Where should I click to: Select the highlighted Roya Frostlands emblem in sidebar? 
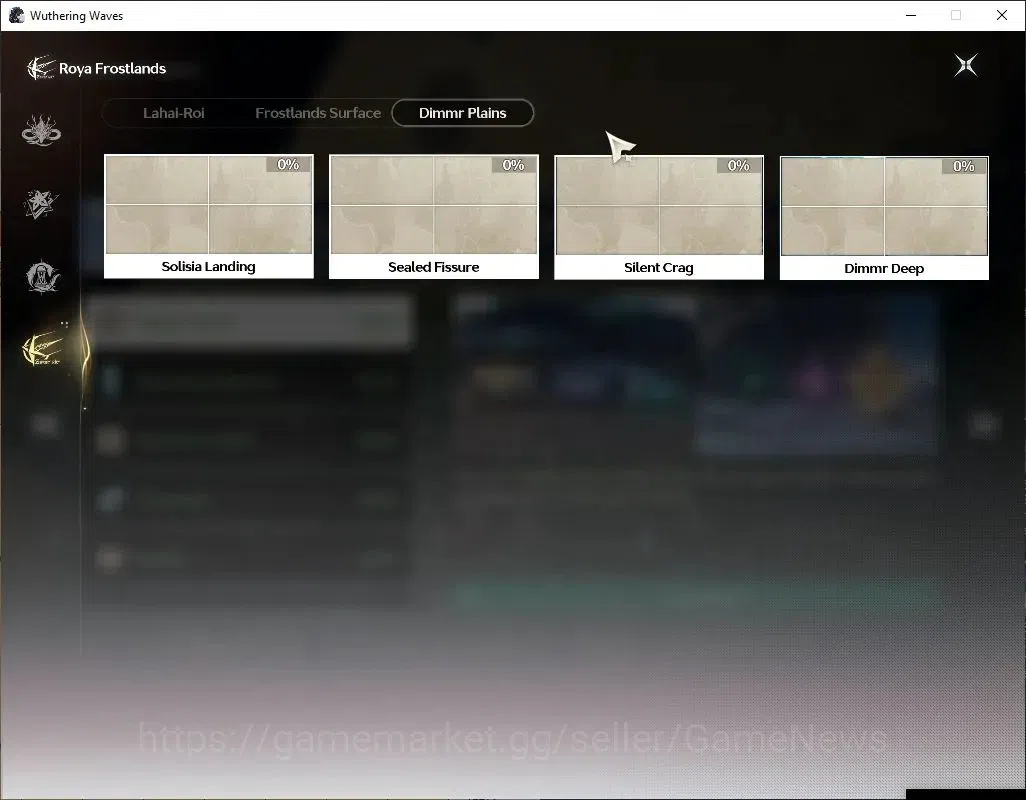point(42,349)
